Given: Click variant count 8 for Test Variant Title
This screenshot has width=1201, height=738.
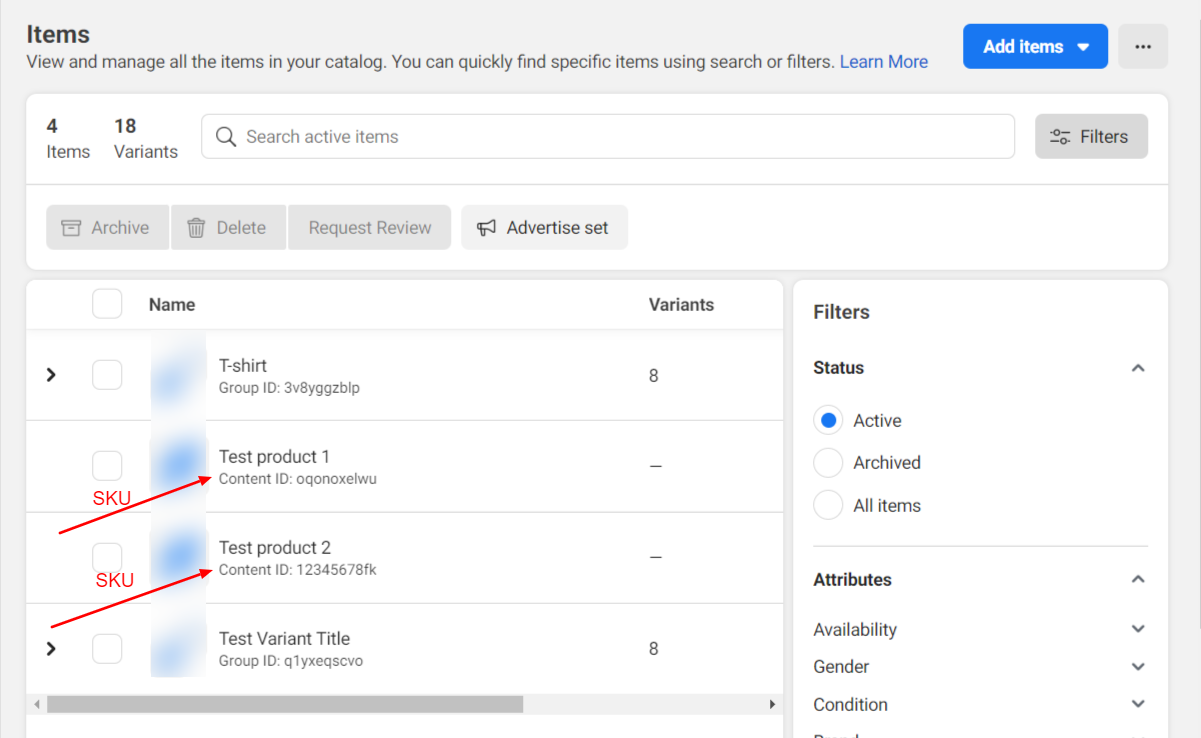Looking at the screenshot, I should (653, 649).
